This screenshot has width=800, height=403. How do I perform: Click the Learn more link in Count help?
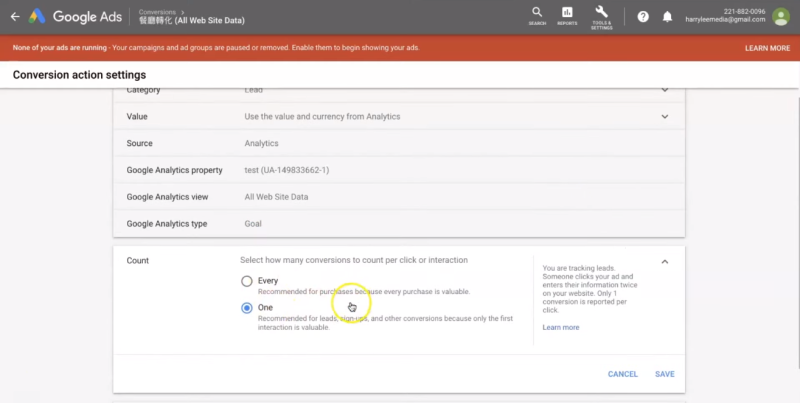pyautogui.click(x=560, y=327)
